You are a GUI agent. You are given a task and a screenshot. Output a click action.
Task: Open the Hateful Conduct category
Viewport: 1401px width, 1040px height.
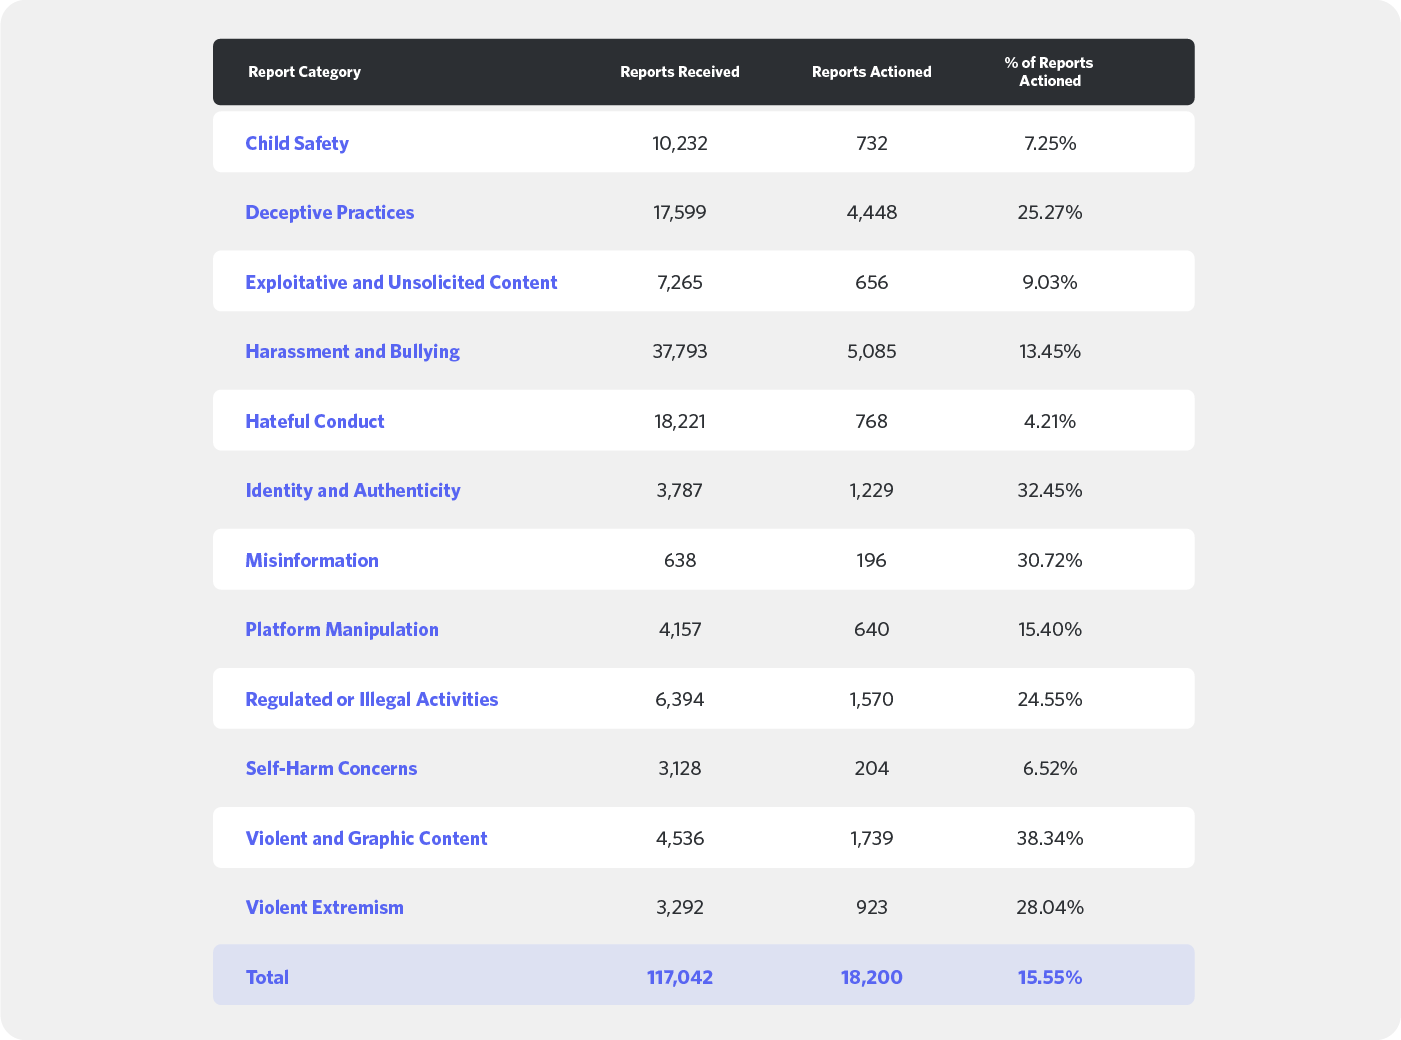(314, 421)
